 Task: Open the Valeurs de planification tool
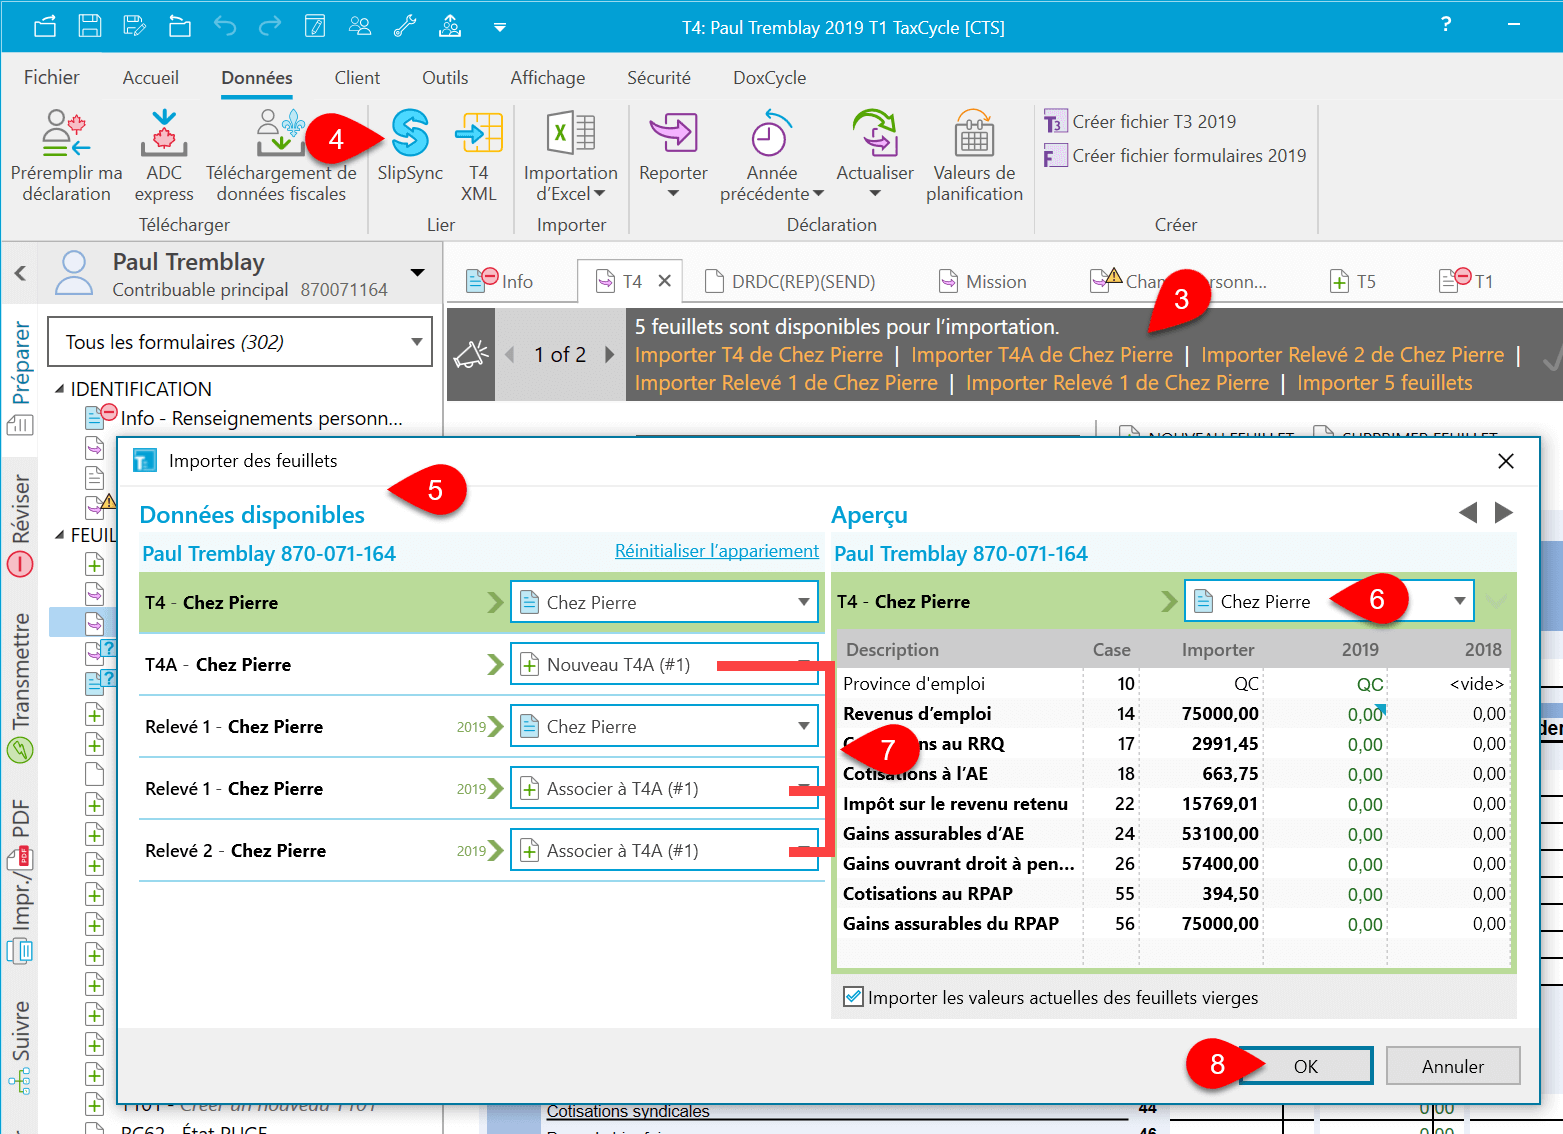pos(973,135)
